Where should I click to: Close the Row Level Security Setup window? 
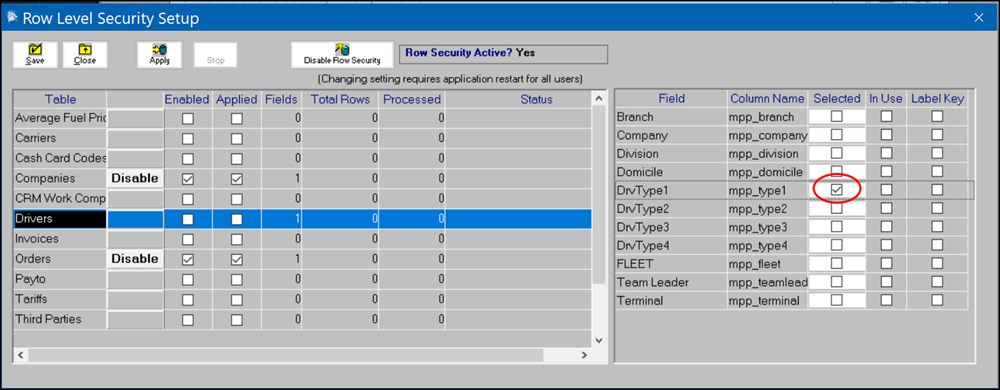(x=979, y=18)
